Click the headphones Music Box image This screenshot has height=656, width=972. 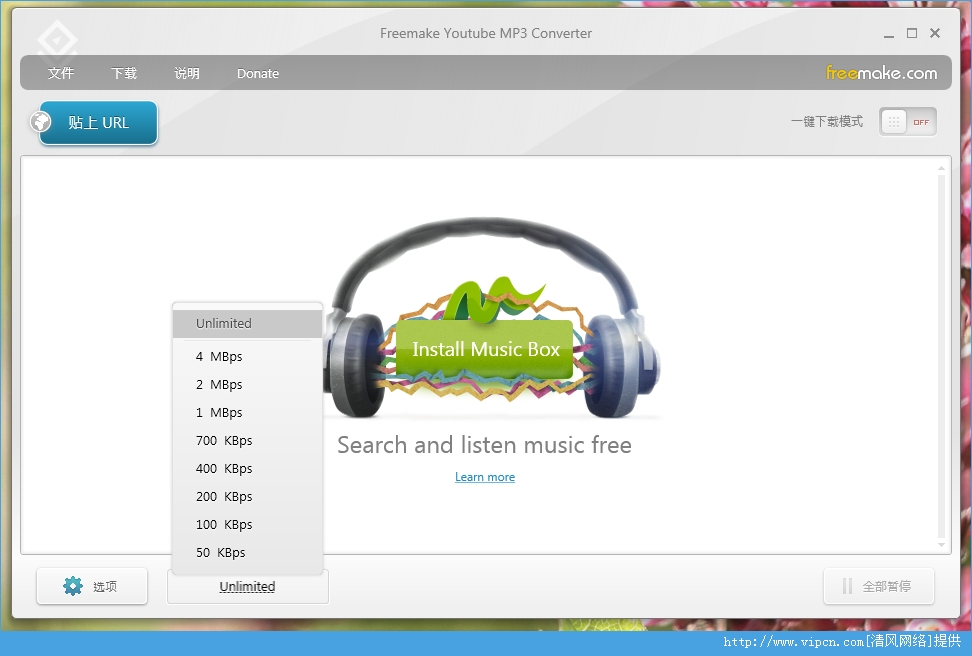493,317
